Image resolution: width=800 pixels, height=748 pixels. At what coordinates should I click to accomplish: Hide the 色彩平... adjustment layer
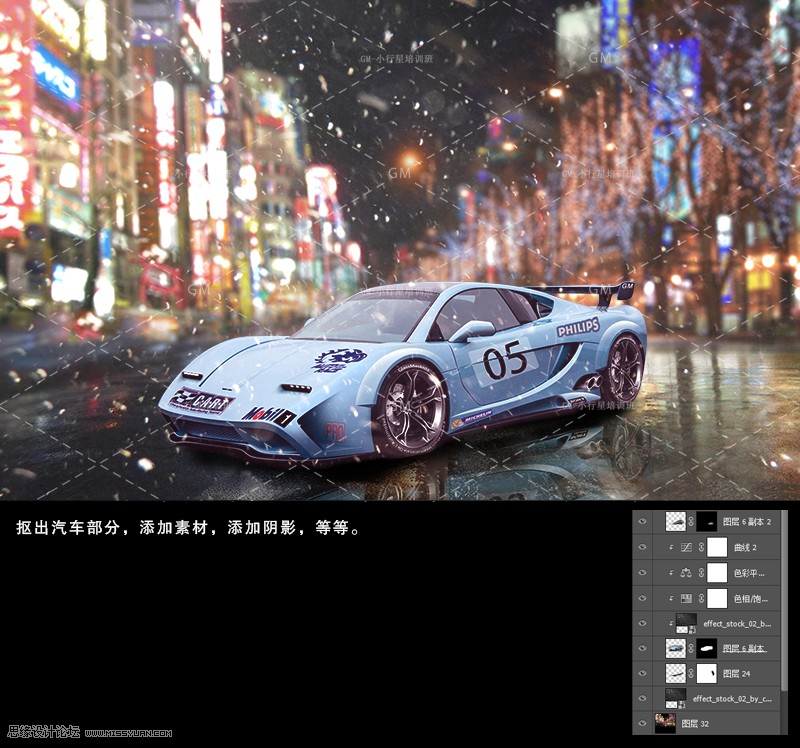click(x=642, y=572)
